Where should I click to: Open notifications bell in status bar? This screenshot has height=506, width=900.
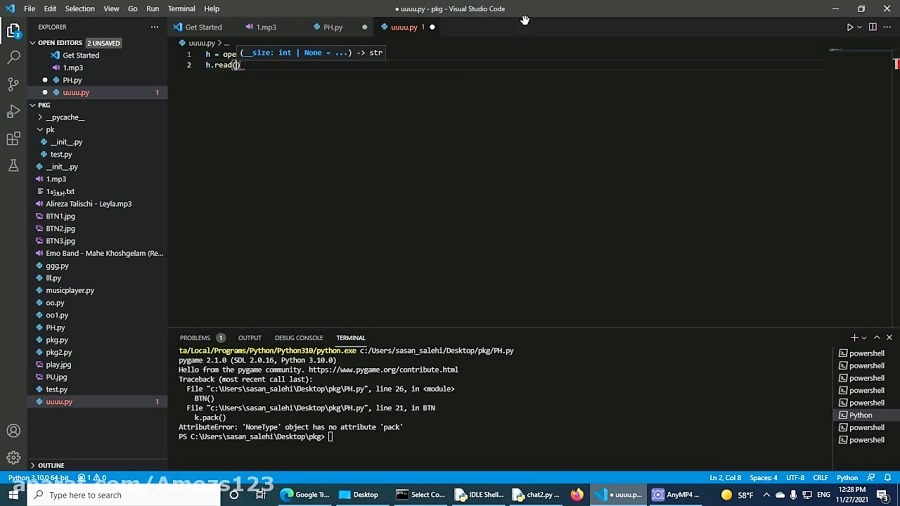(x=887, y=477)
